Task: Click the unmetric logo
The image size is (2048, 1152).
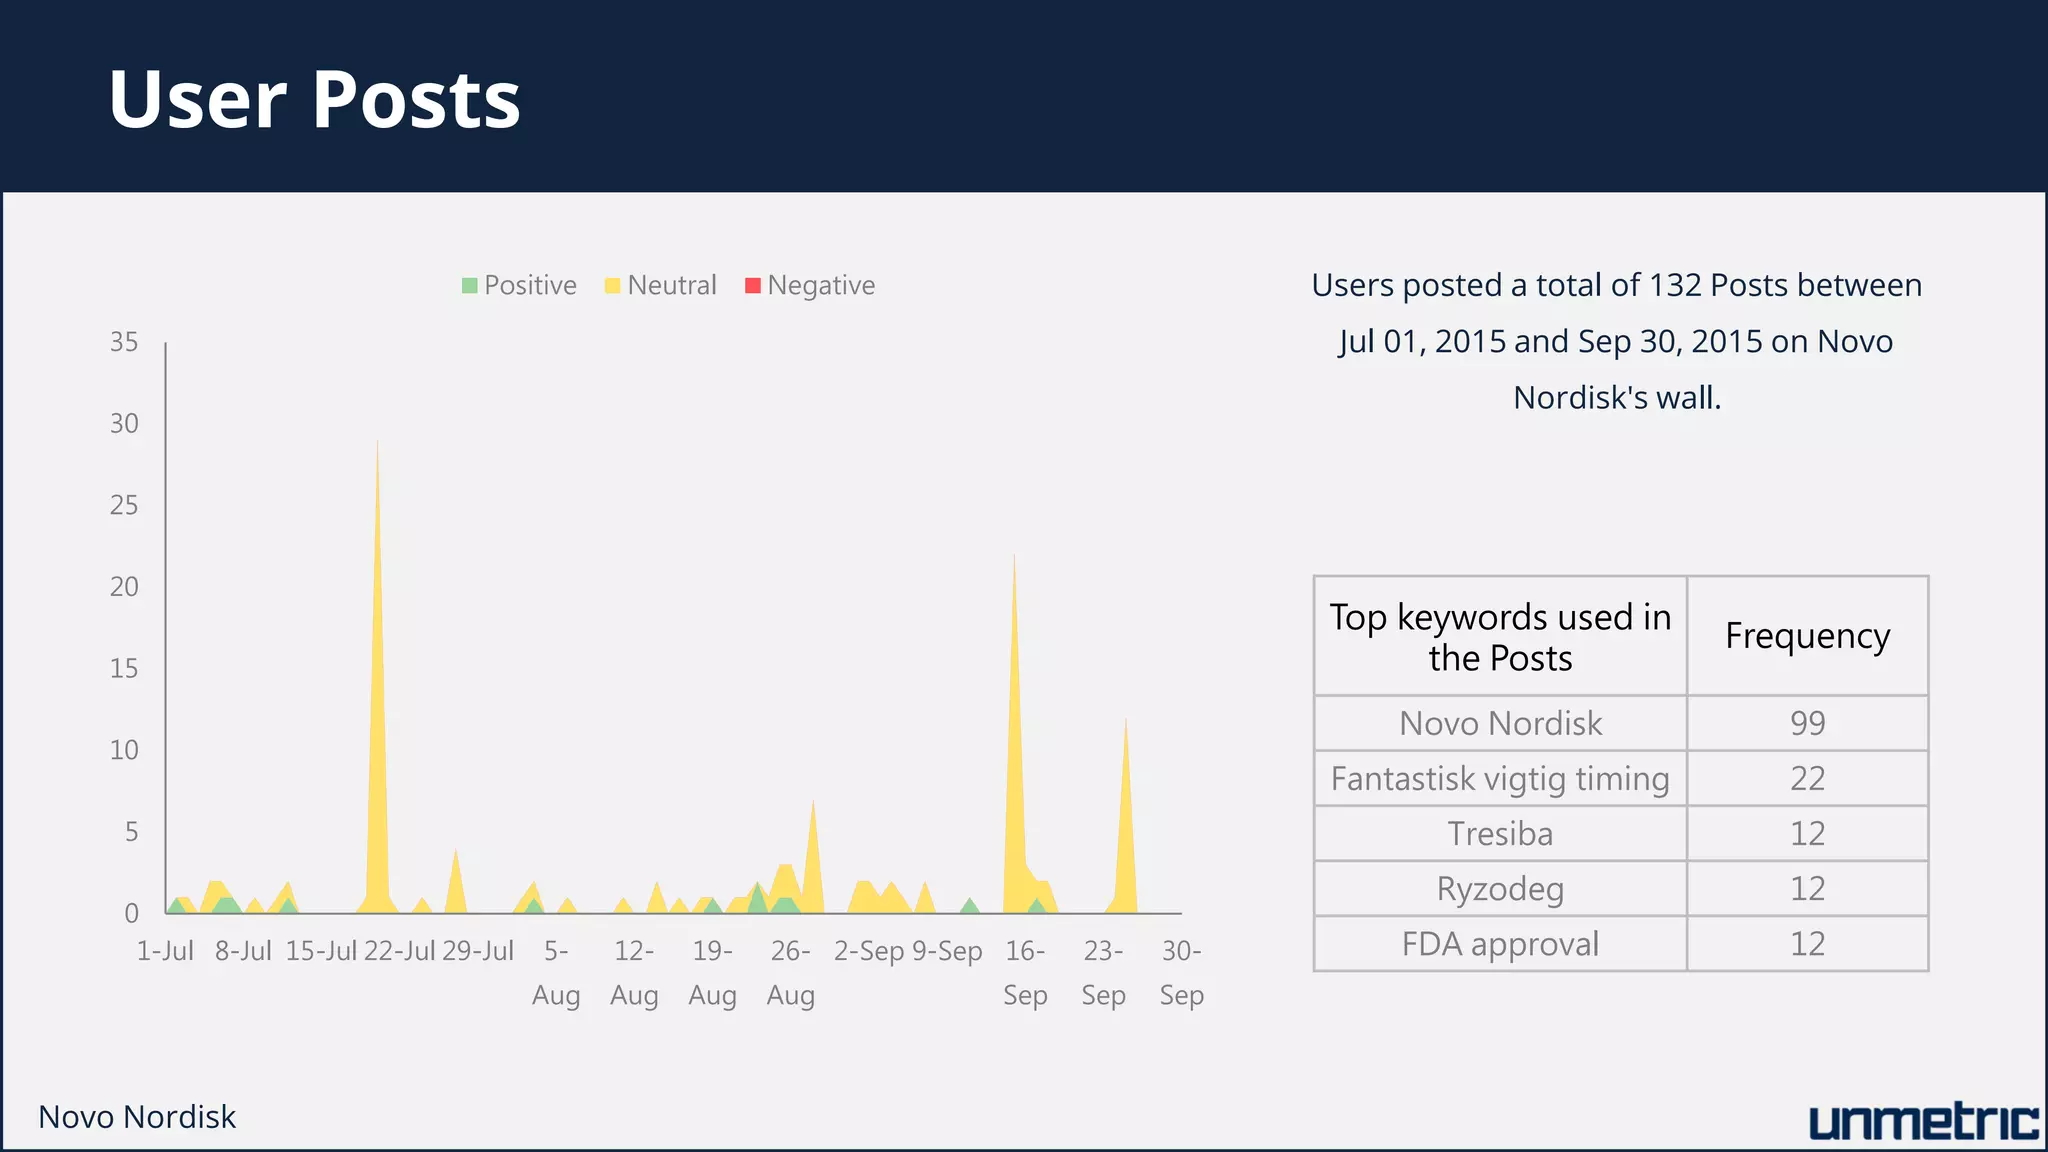Action: pyautogui.click(x=1924, y=1123)
